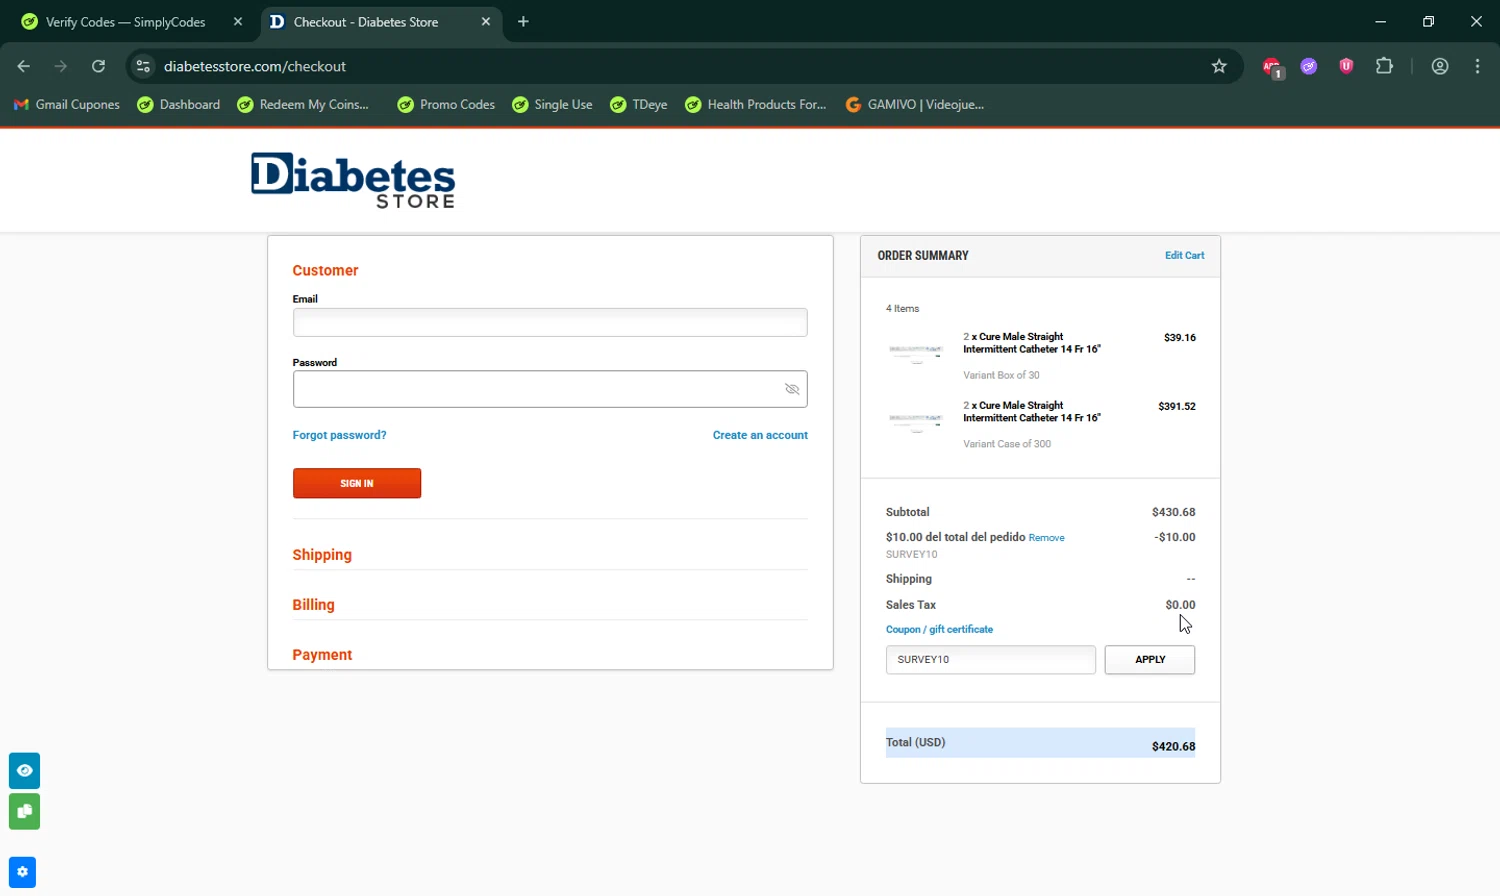Click the green copy widget icon

coord(24,811)
